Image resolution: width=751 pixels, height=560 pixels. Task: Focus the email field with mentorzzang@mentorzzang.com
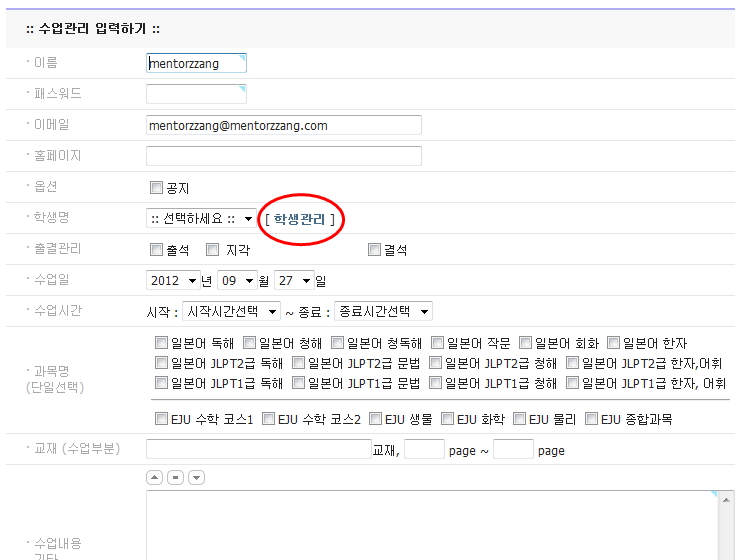pyautogui.click(x=283, y=125)
